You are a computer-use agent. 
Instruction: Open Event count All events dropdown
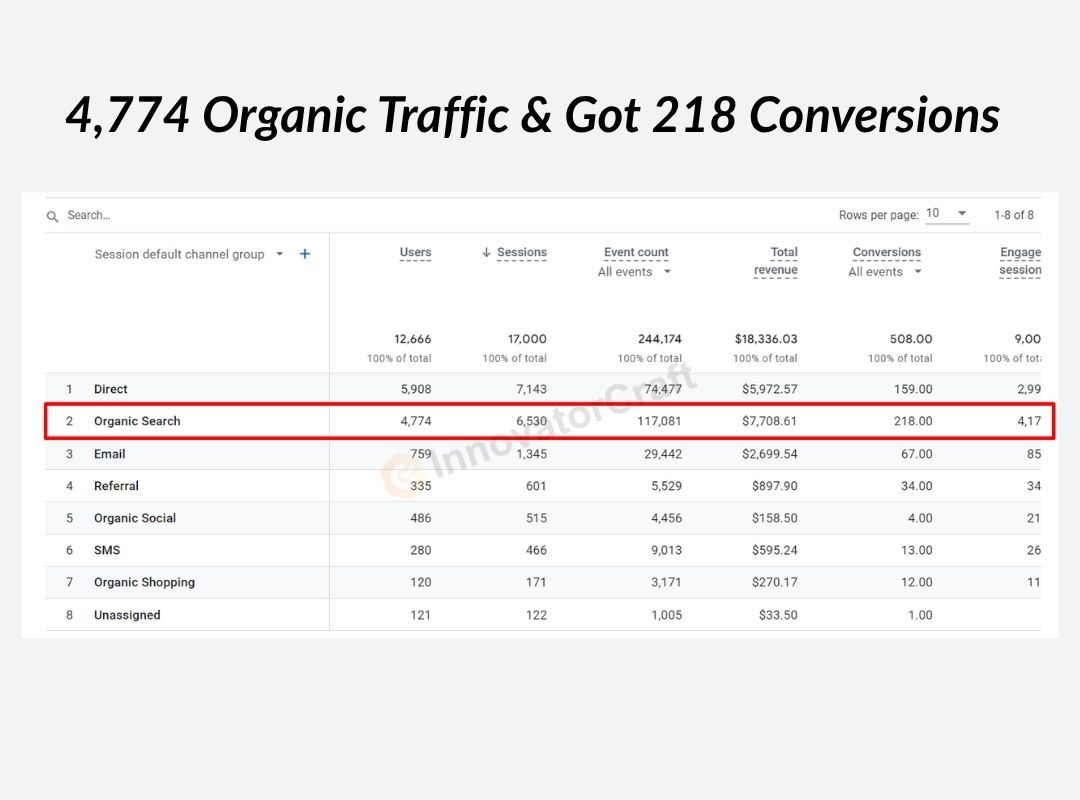tap(635, 272)
